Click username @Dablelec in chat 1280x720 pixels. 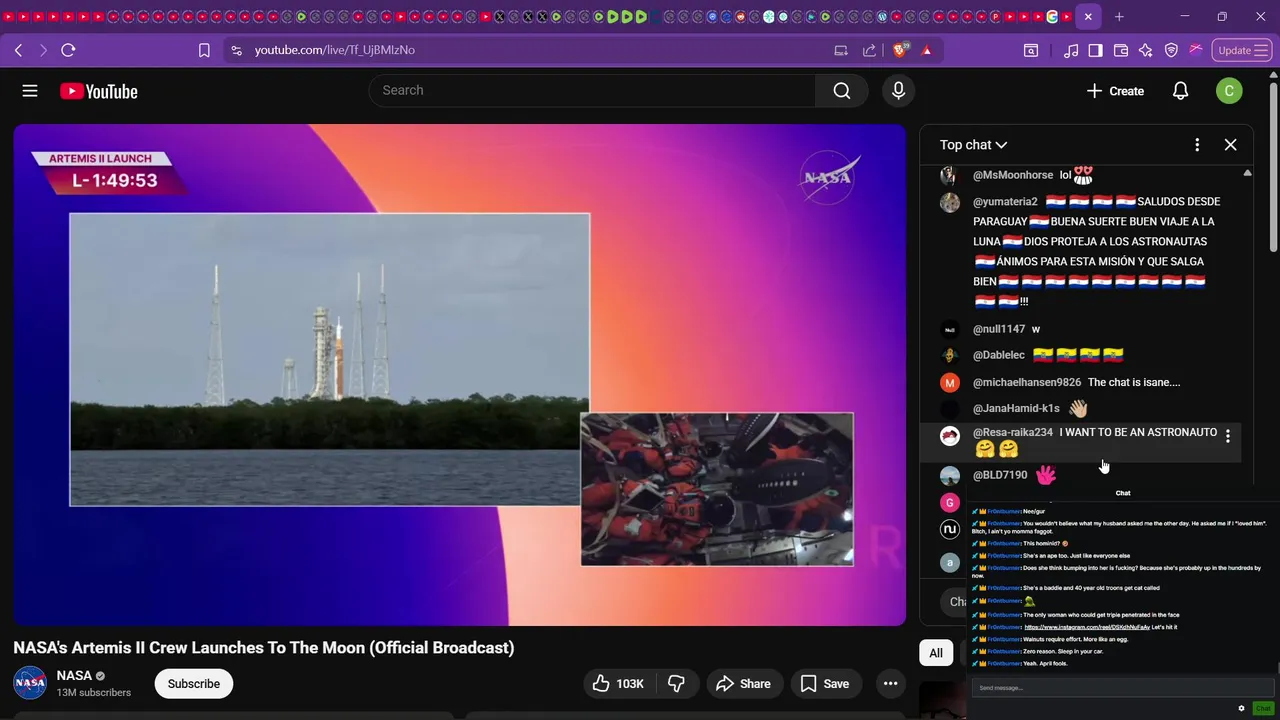click(x=999, y=355)
